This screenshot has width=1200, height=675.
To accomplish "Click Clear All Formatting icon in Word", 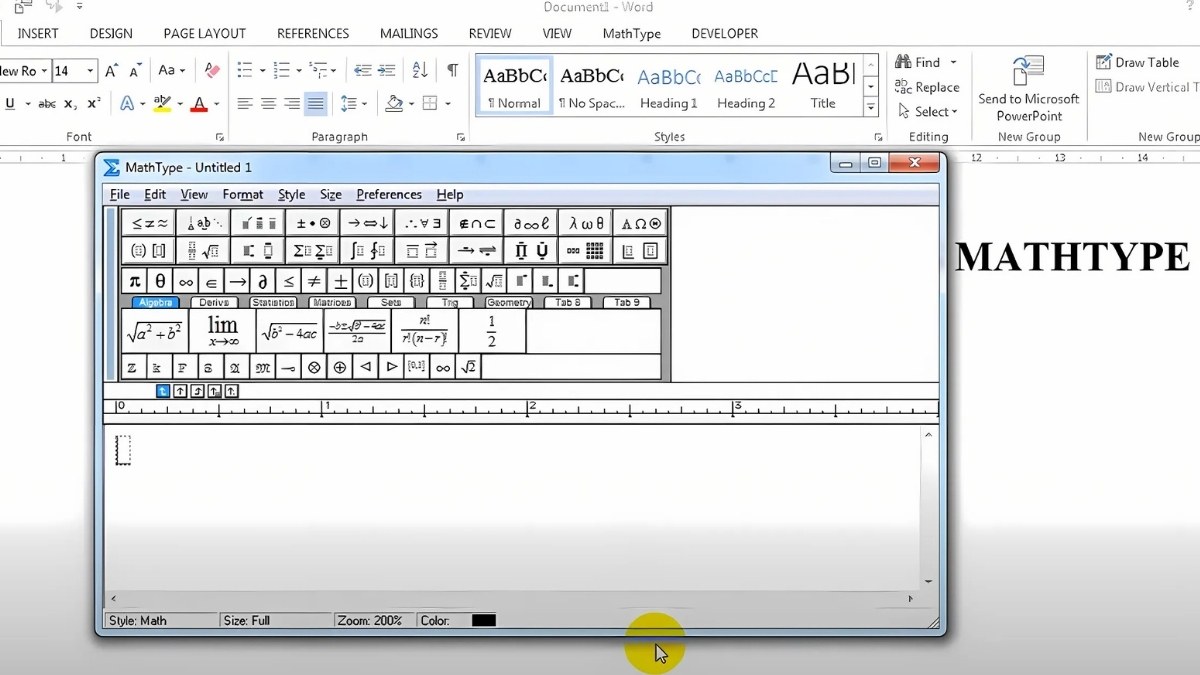I will click(212, 70).
